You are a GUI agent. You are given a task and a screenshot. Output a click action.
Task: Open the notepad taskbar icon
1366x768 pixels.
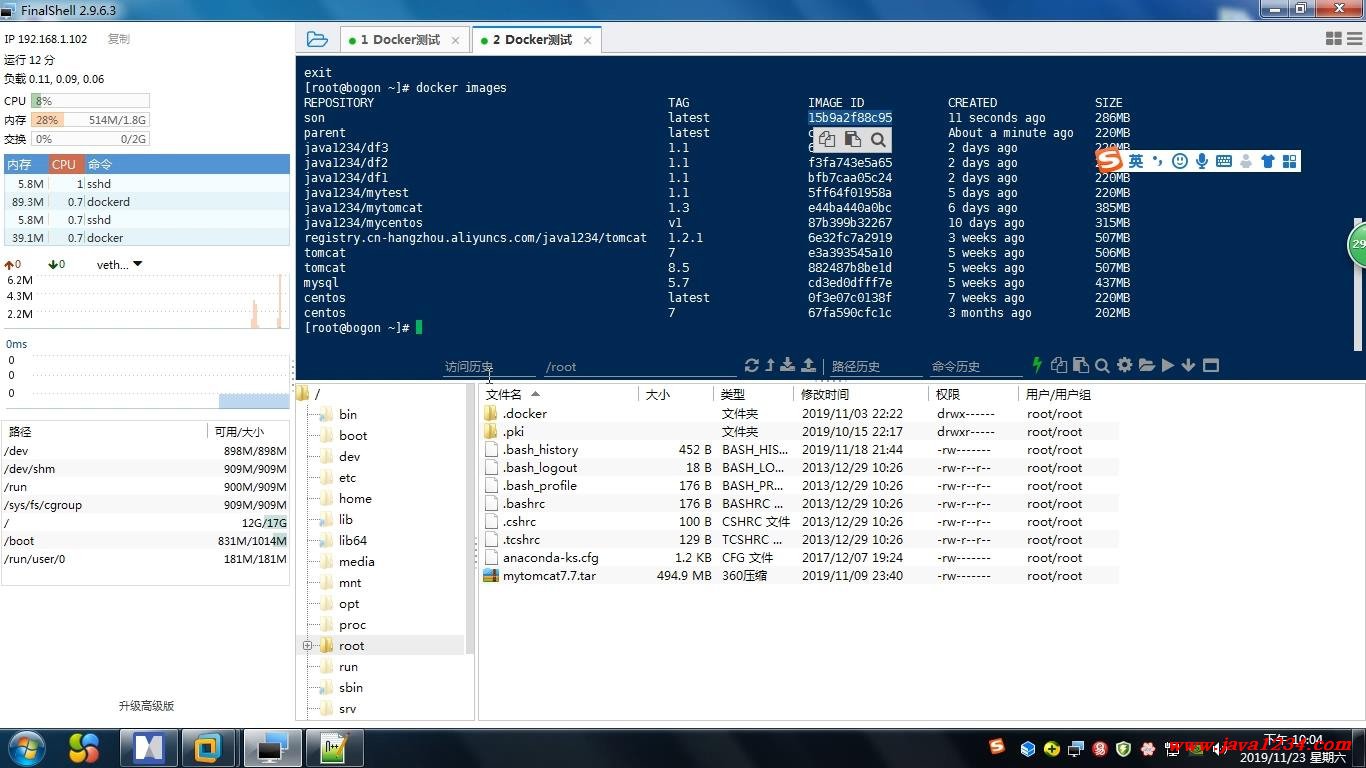point(333,748)
